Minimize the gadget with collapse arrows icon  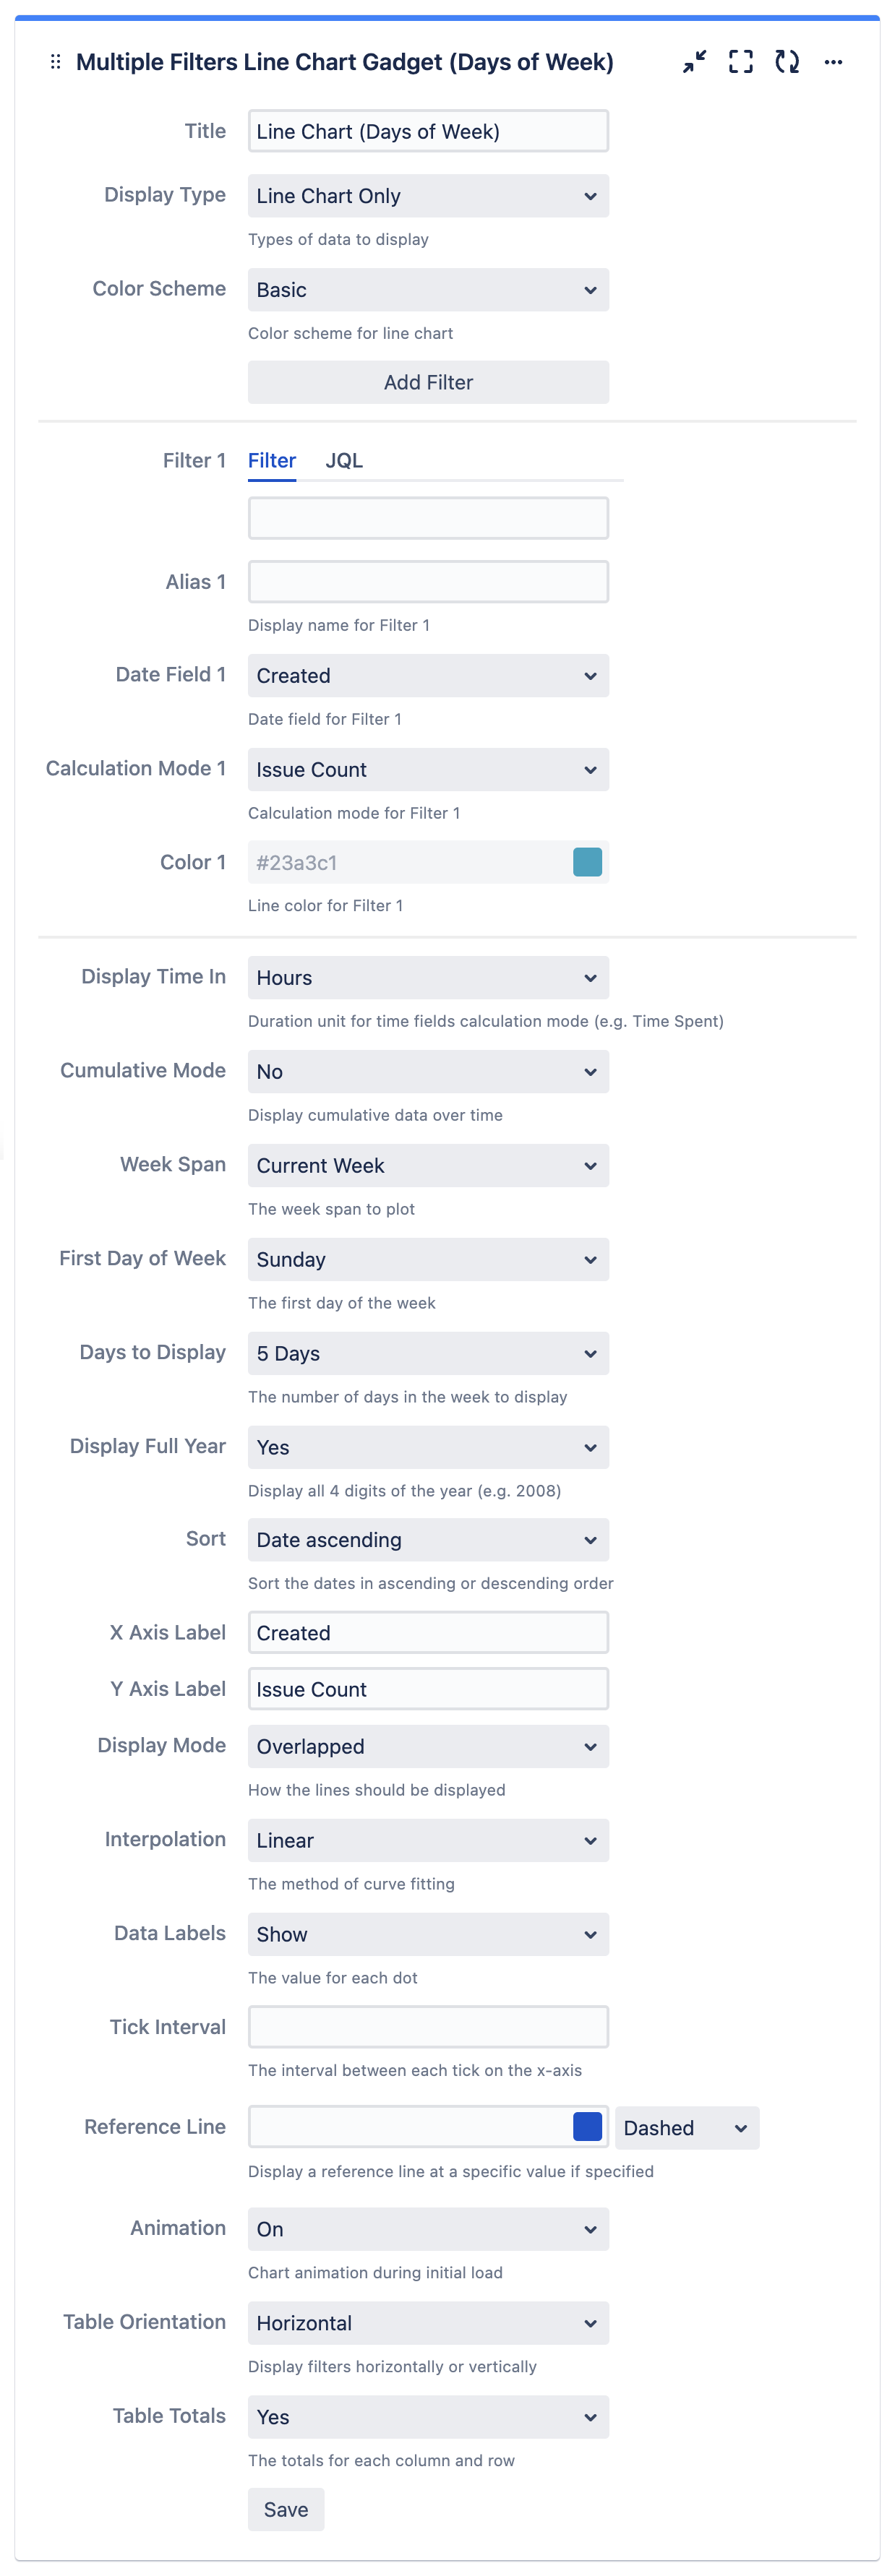pyautogui.click(x=694, y=62)
